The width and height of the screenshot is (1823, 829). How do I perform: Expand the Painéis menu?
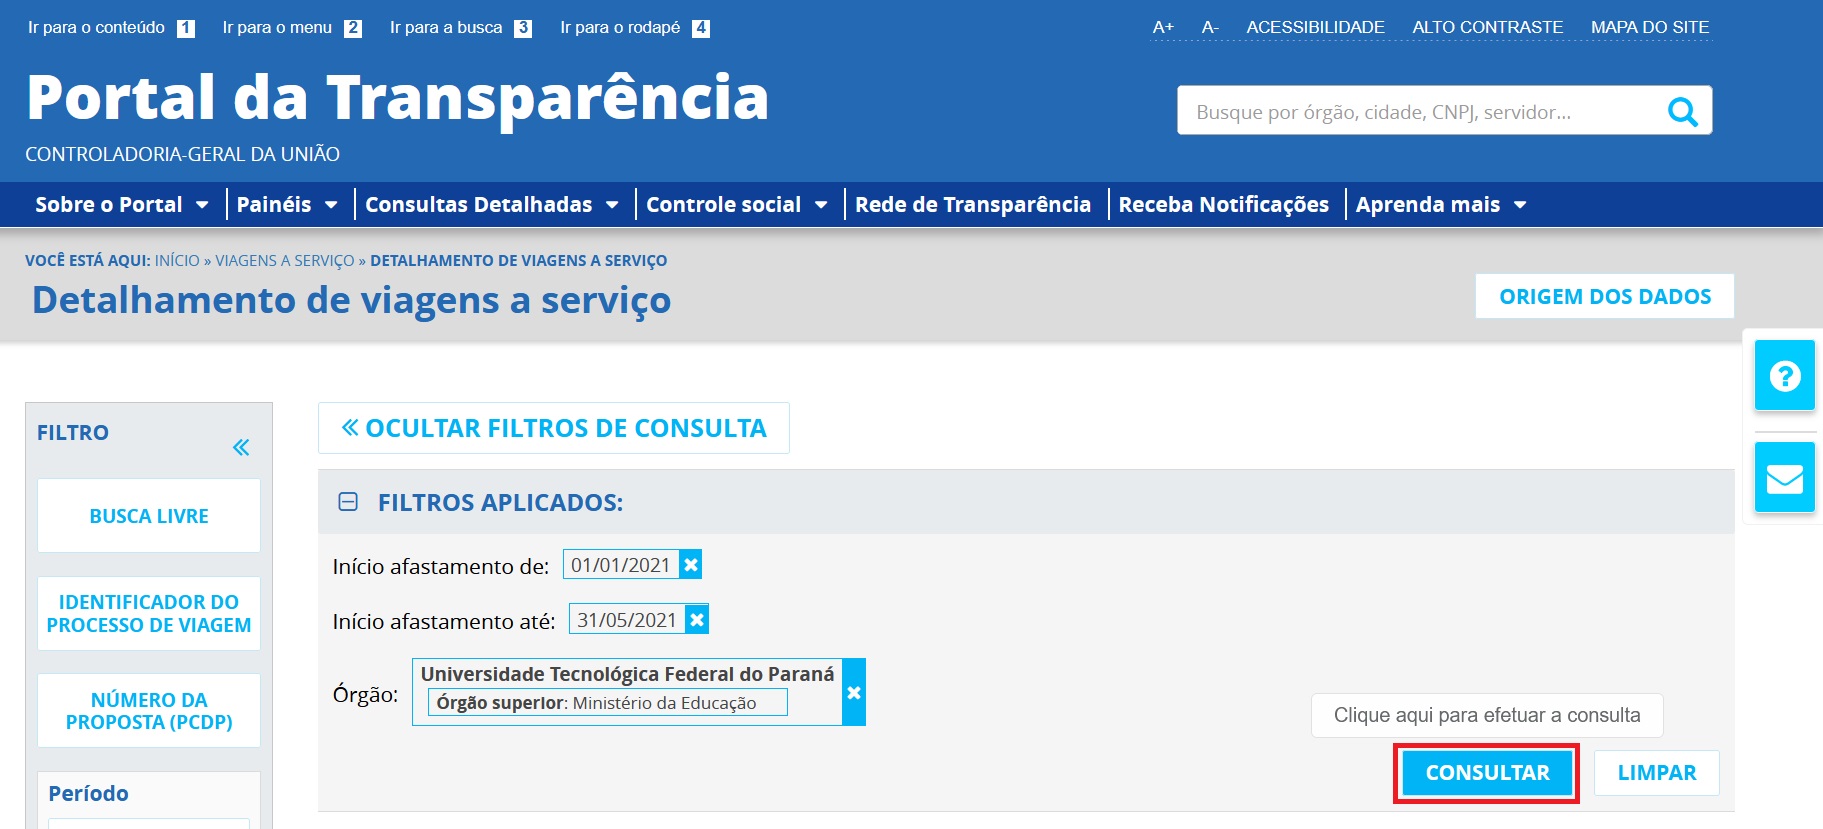pyautogui.click(x=286, y=205)
